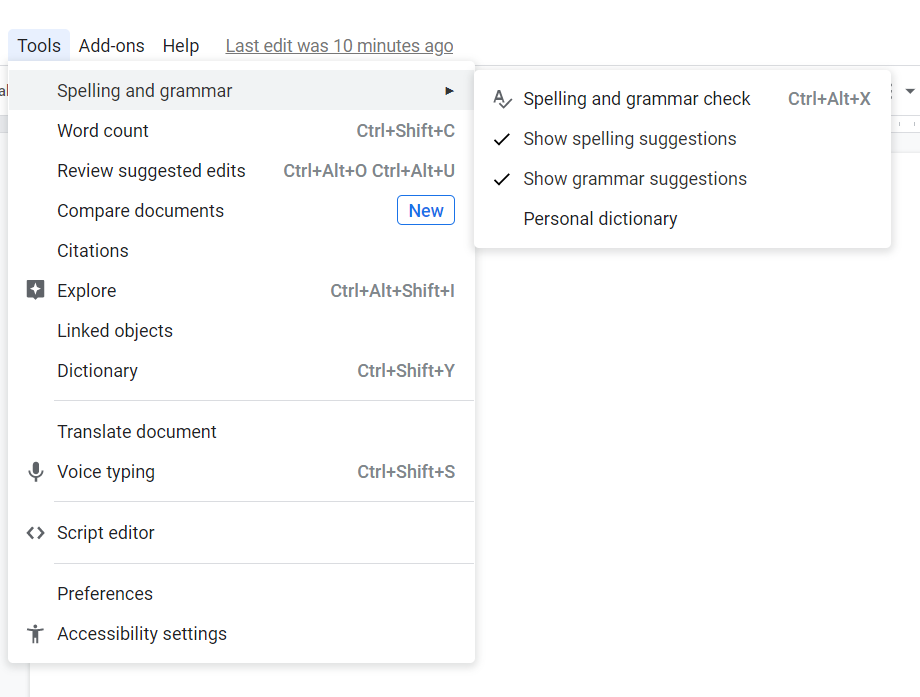Screen dimensions: 920x697
Task: Click the Ctrl+Alt+Shift+I shortcut text
Action: tap(393, 290)
